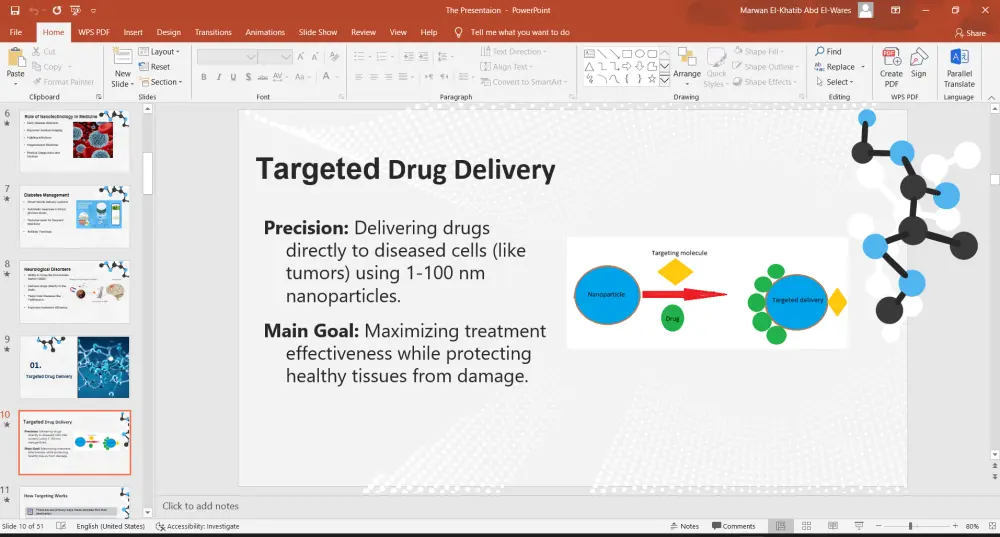
Task: Open the Replace dropdown arrow
Action: coord(863,66)
